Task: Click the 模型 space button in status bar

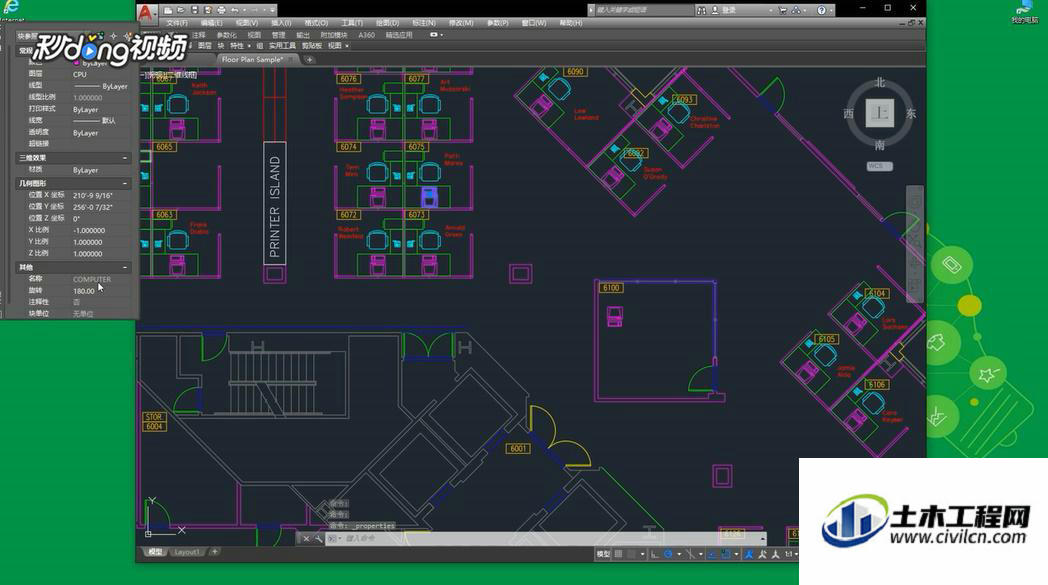Action: 603,554
